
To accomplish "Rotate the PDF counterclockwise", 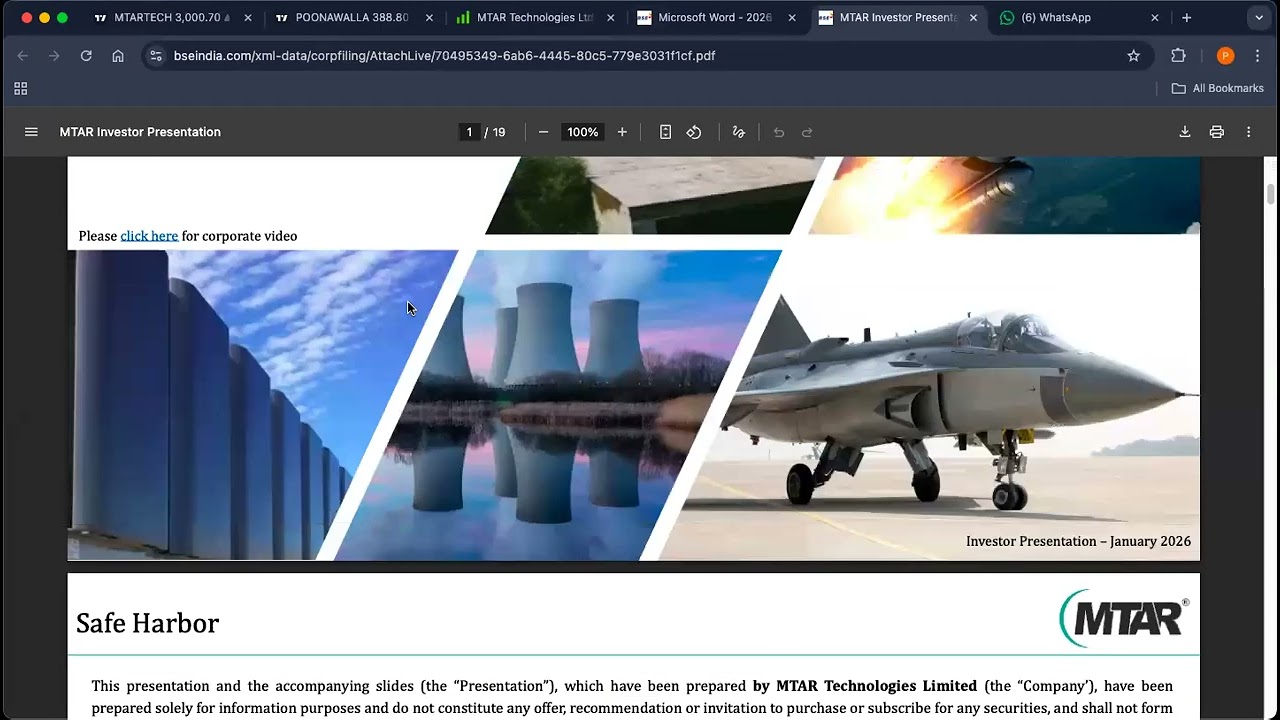I will [x=694, y=132].
